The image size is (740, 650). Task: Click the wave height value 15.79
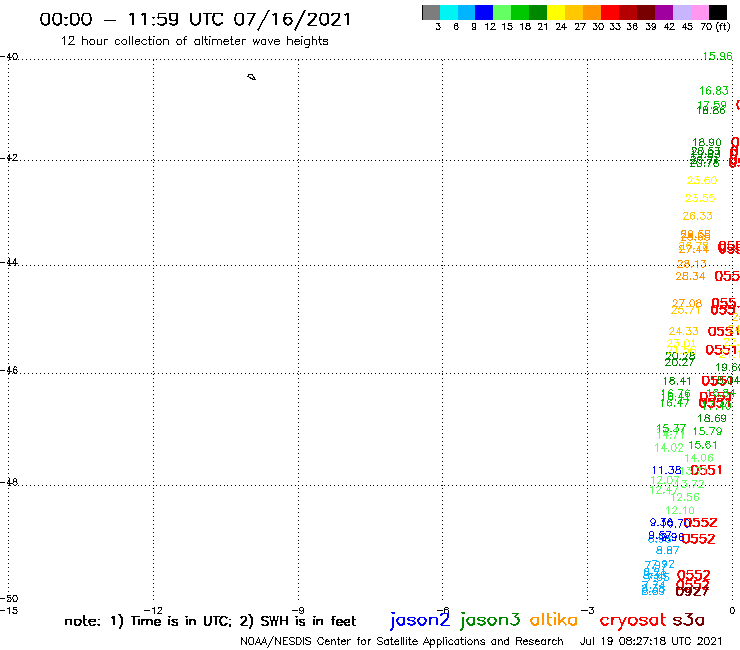(707, 431)
